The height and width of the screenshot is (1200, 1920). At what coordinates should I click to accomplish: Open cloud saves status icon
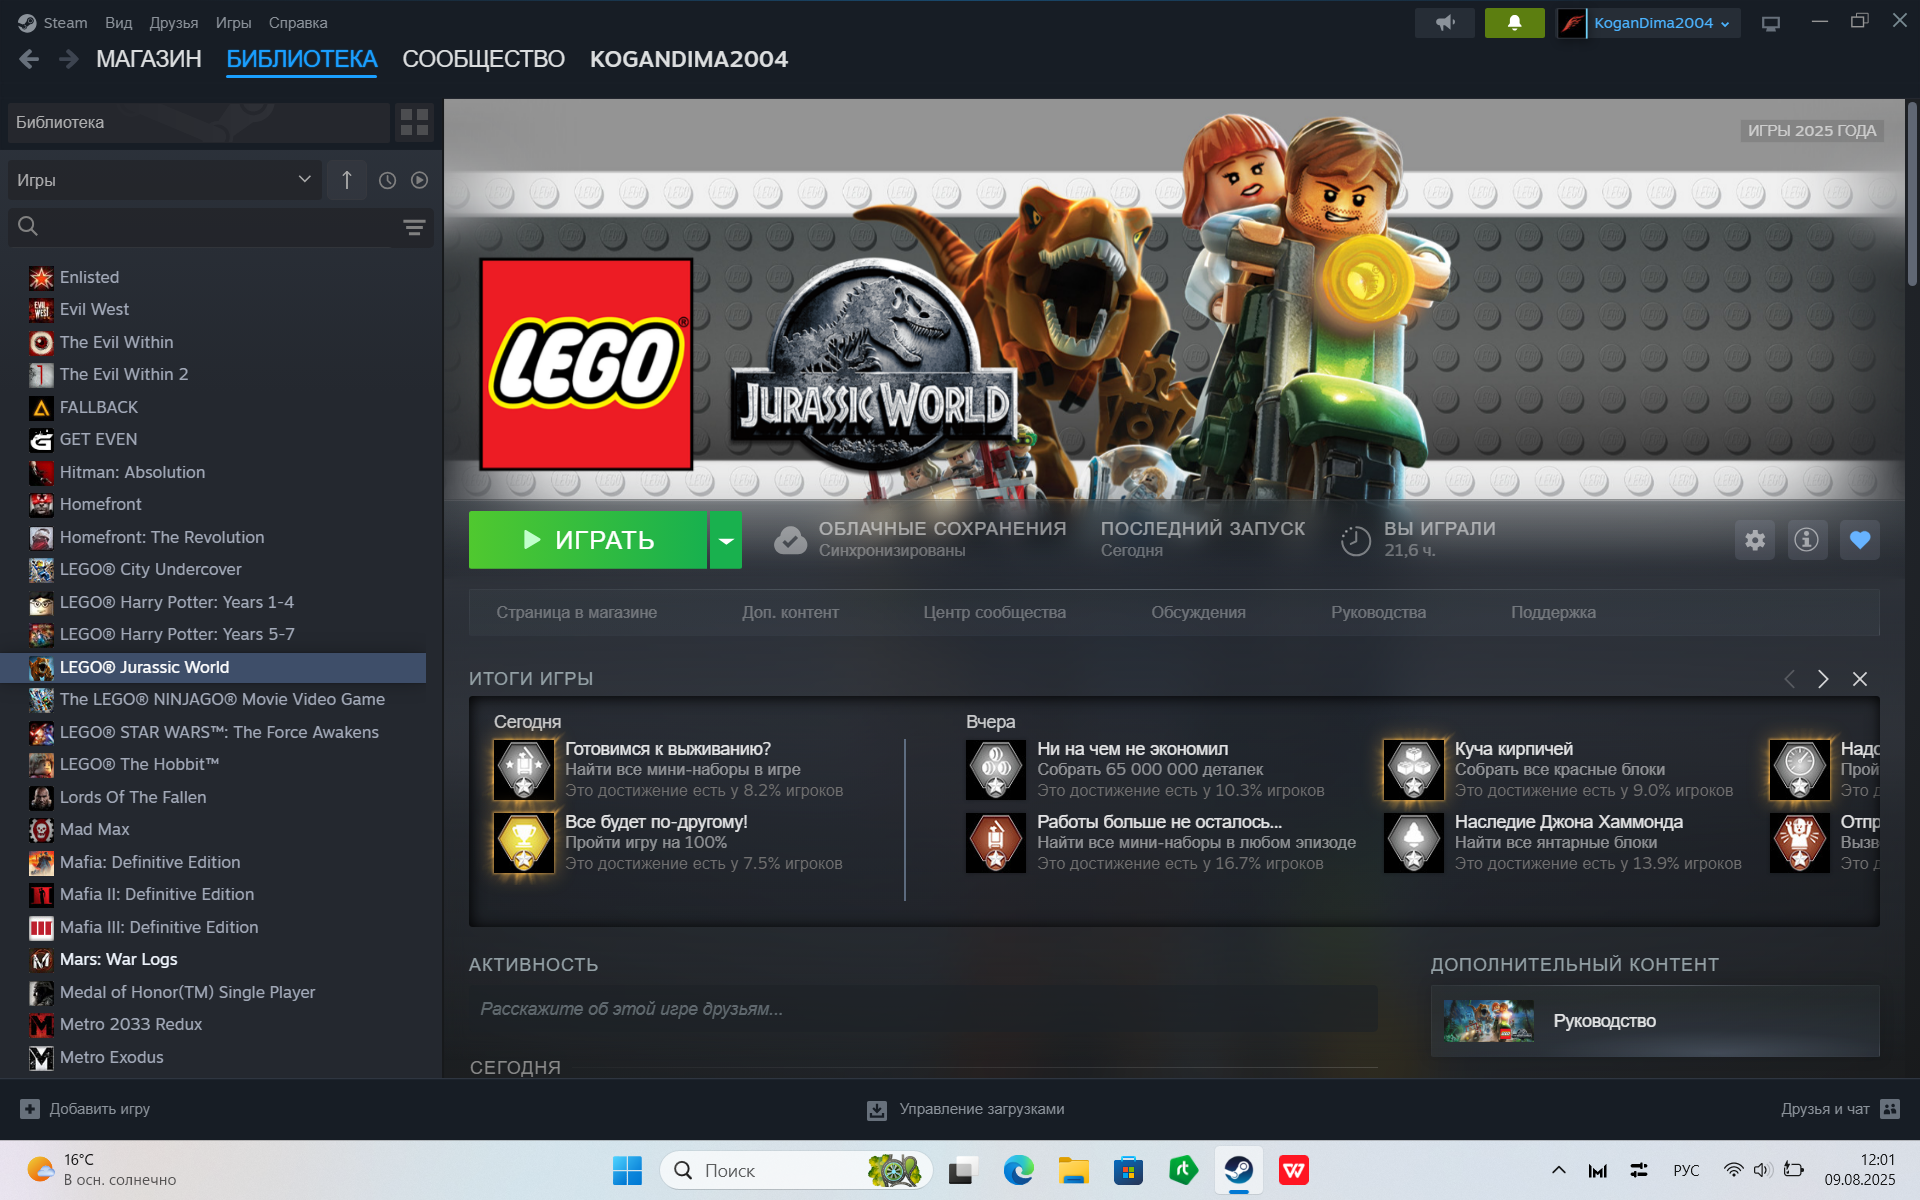click(x=790, y=540)
